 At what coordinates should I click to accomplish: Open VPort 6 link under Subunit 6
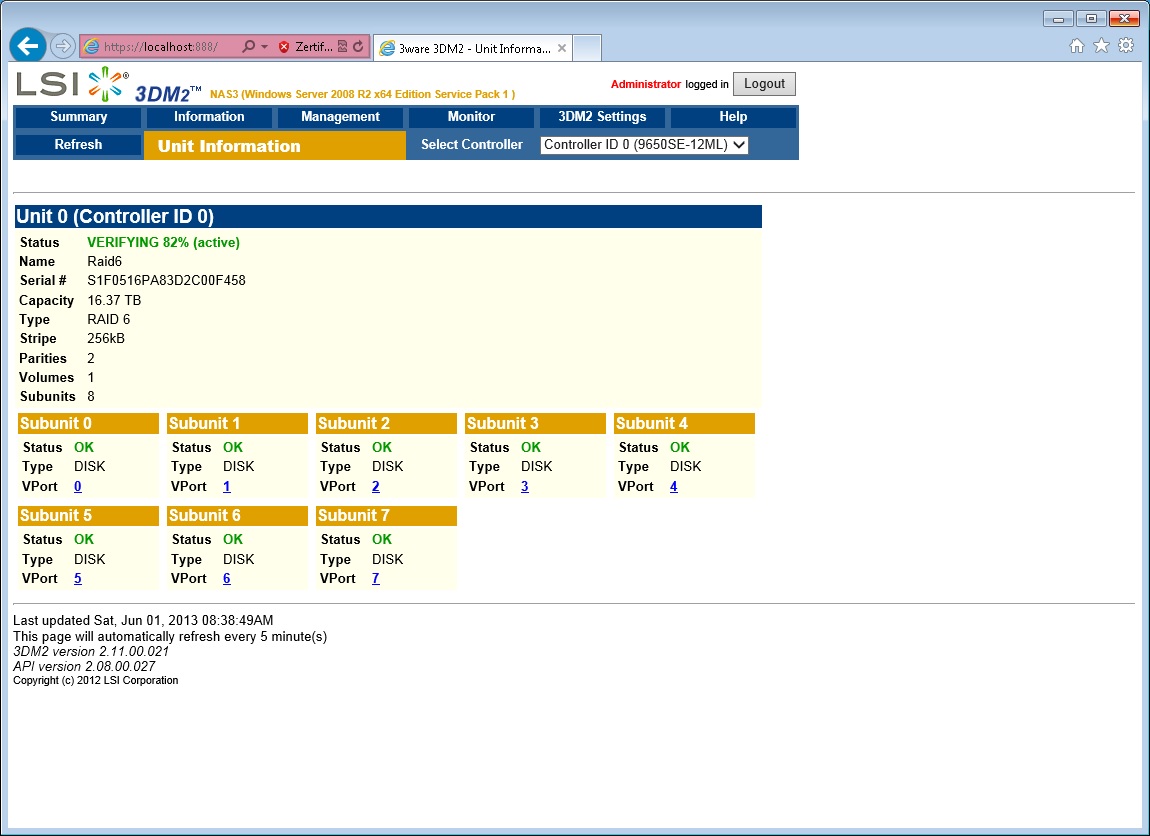coord(227,579)
